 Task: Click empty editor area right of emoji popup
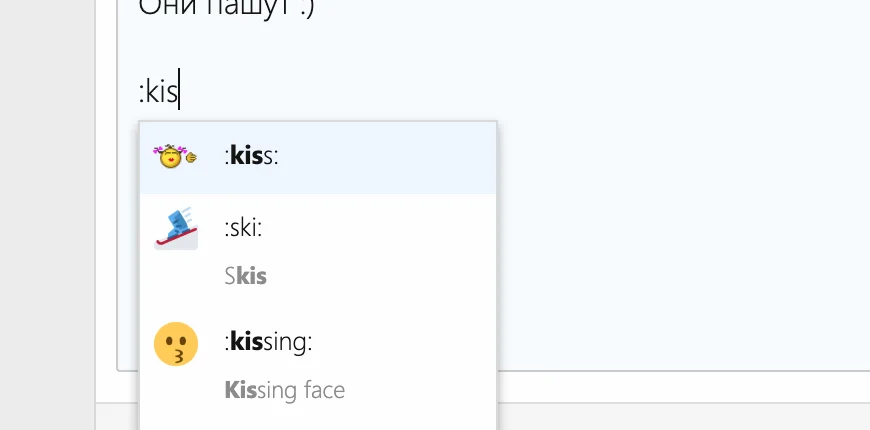tap(680, 250)
